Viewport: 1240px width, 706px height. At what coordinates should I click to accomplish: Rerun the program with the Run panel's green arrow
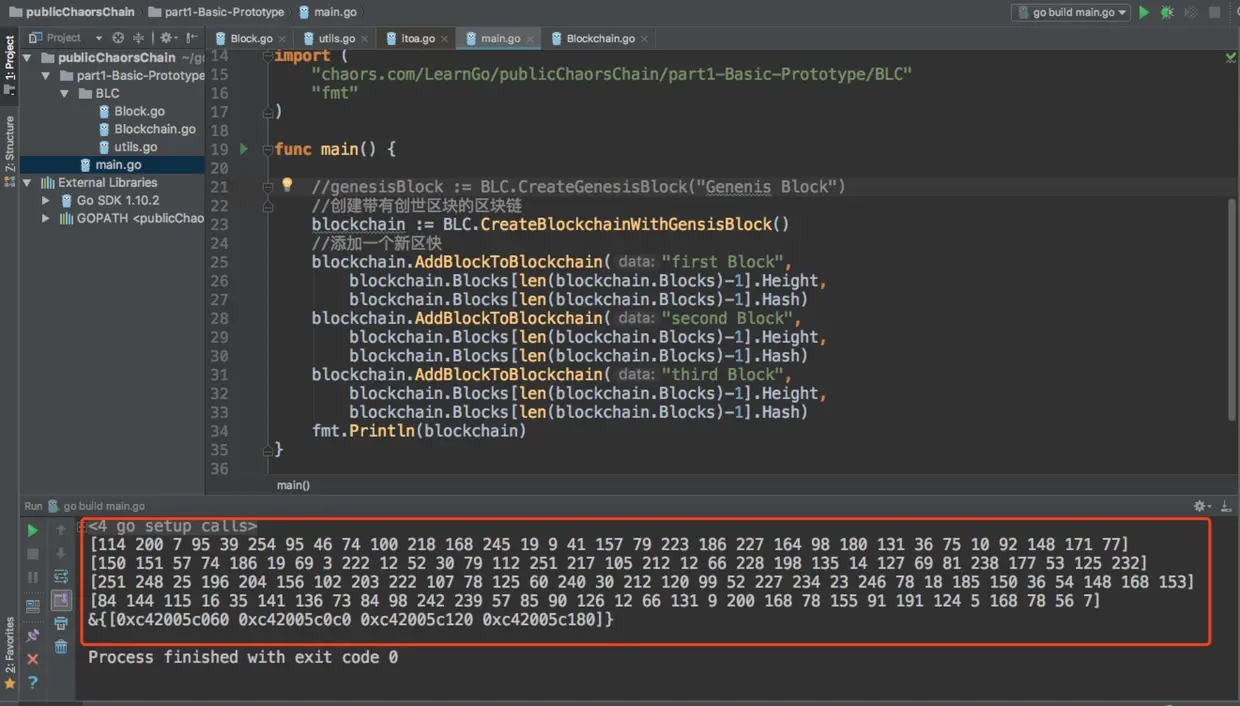[33, 530]
